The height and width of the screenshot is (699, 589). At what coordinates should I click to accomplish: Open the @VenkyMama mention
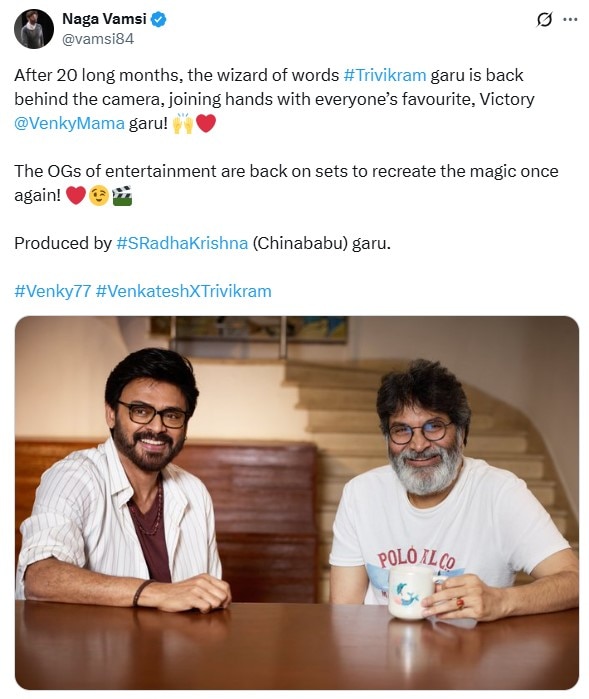[x=70, y=123]
